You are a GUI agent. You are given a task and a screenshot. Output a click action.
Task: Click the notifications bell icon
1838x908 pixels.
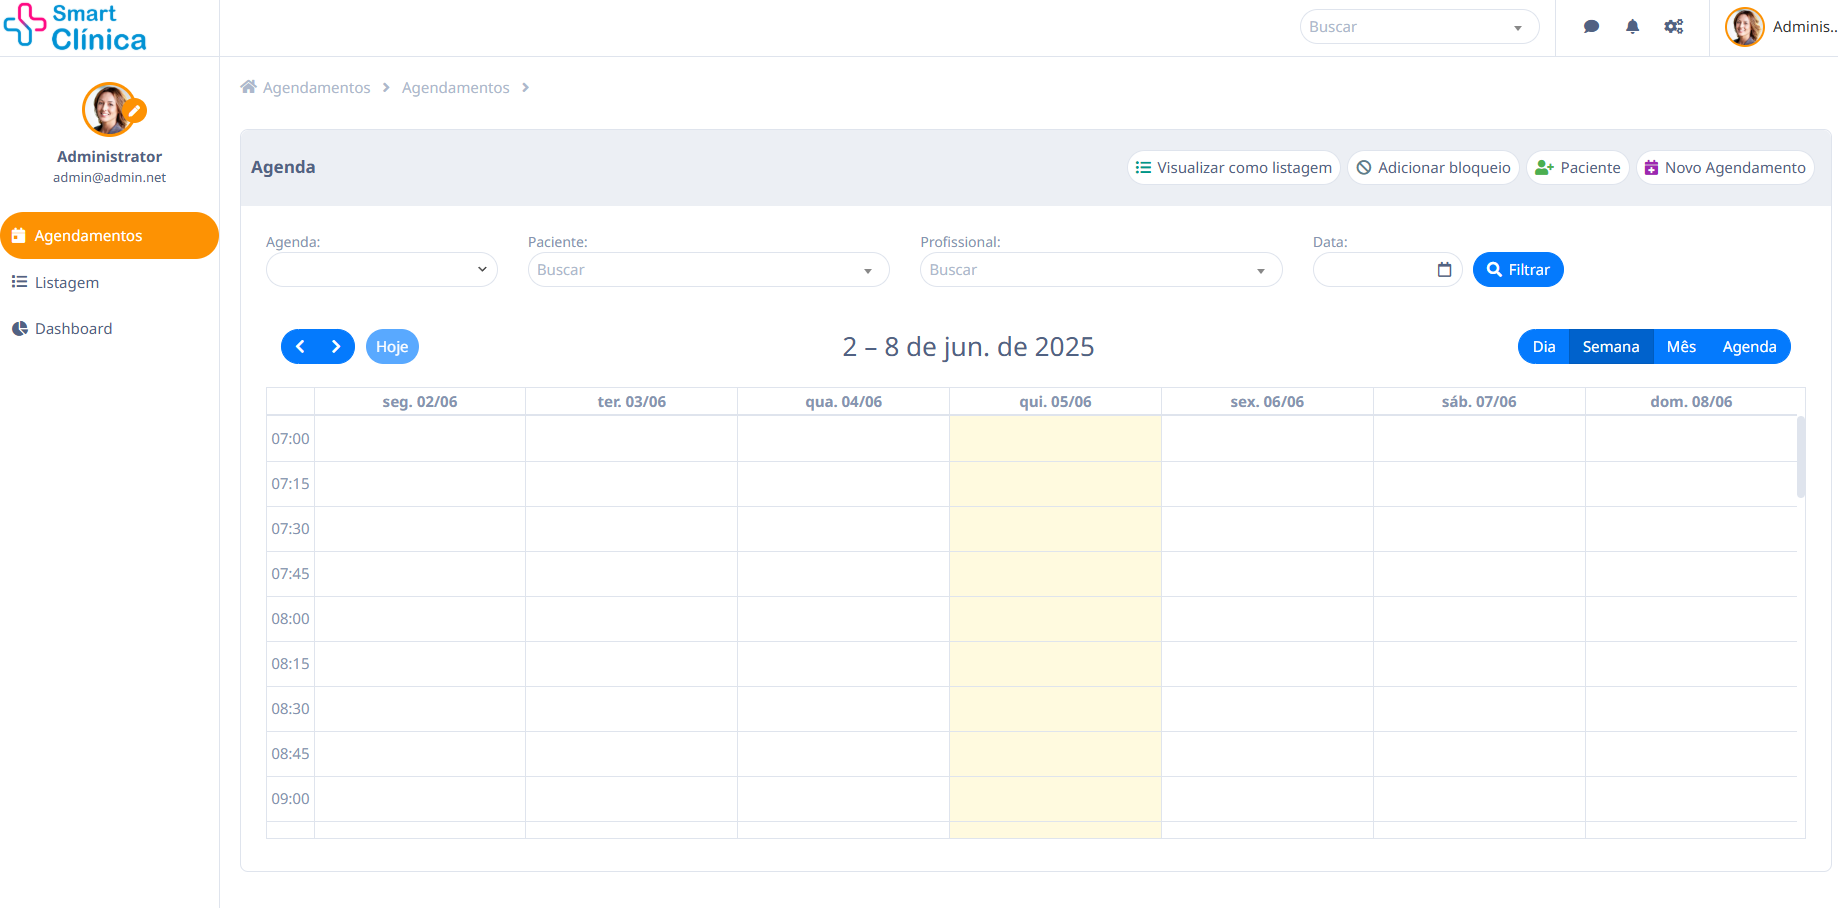pos(1632,27)
